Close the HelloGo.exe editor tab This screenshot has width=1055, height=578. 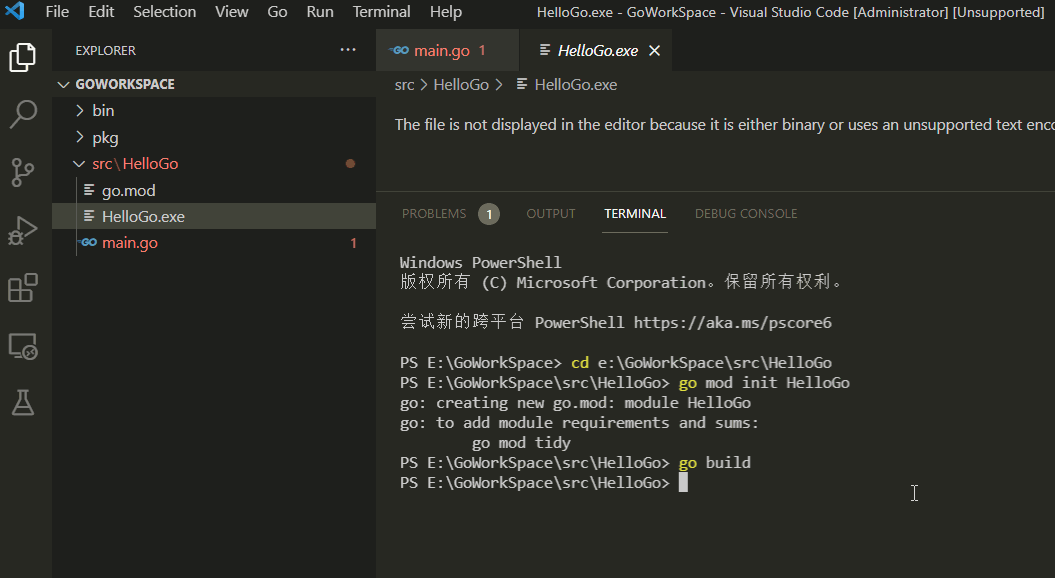point(654,50)
